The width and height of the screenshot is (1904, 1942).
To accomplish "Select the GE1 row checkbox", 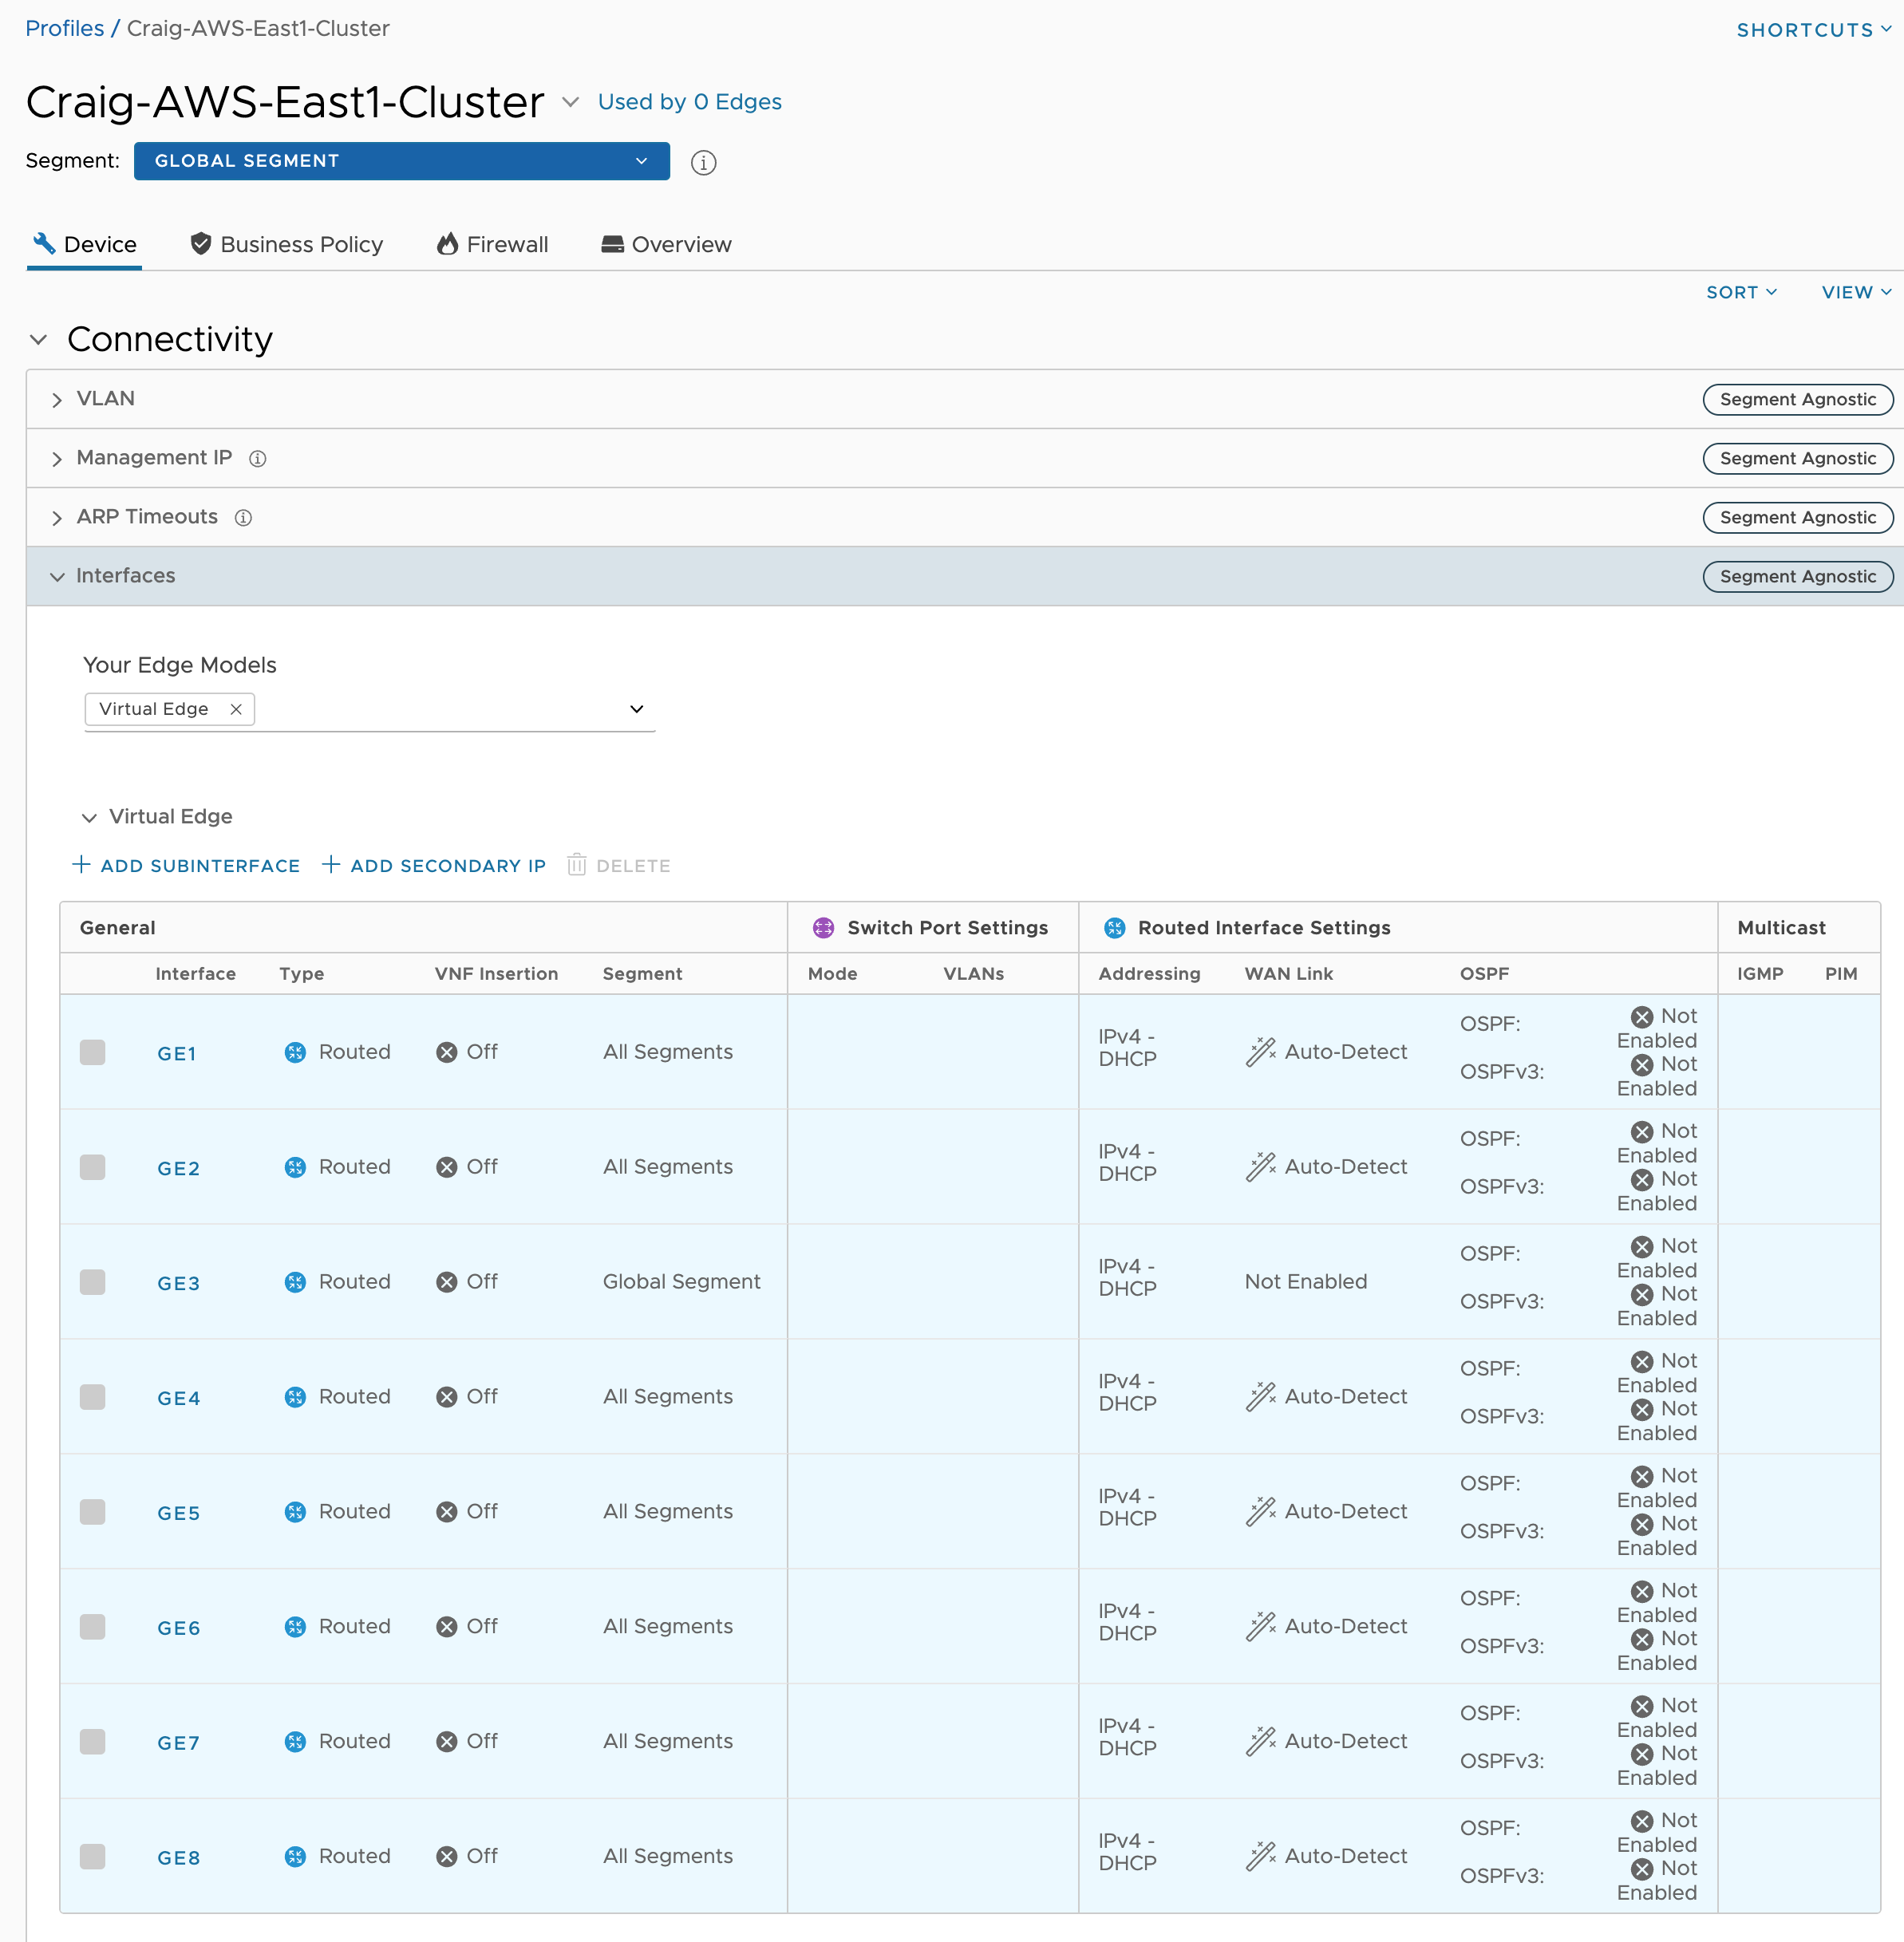I will 92,1052.
